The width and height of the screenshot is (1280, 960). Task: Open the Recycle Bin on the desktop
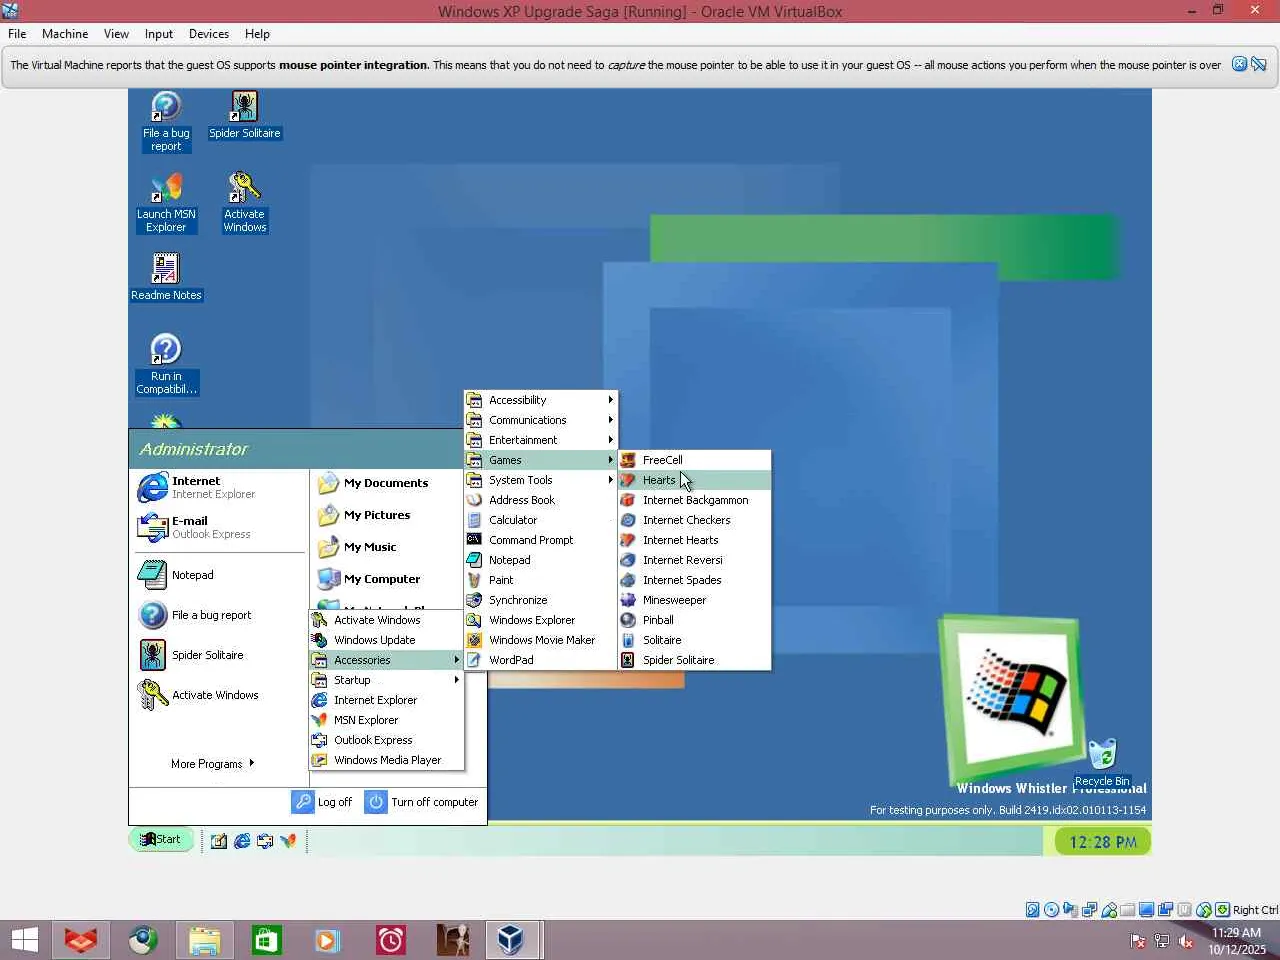click(x=1102, y=763)
